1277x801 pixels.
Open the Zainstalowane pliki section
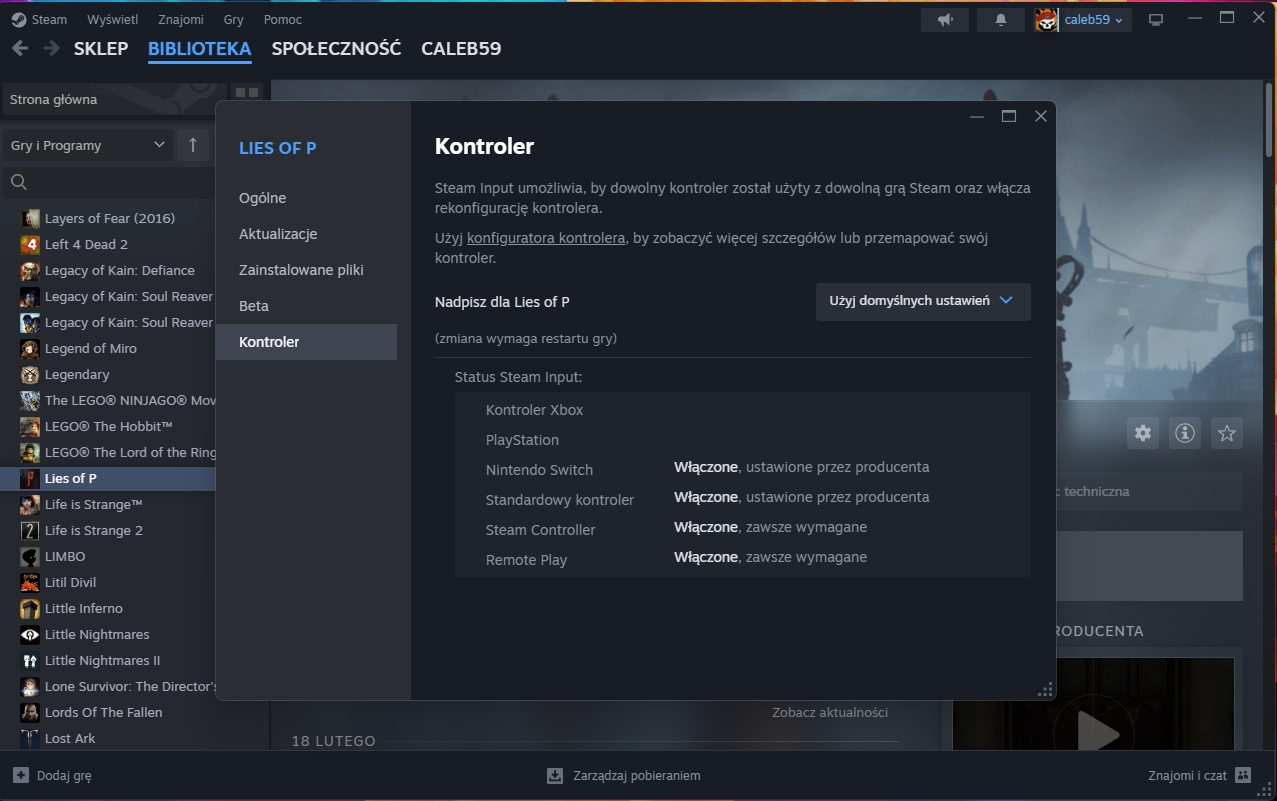[306, 270]
